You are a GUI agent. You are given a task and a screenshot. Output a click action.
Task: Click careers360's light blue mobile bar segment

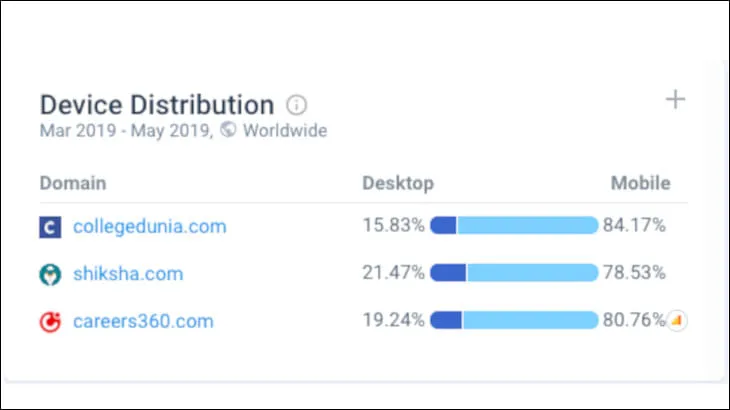530,321
